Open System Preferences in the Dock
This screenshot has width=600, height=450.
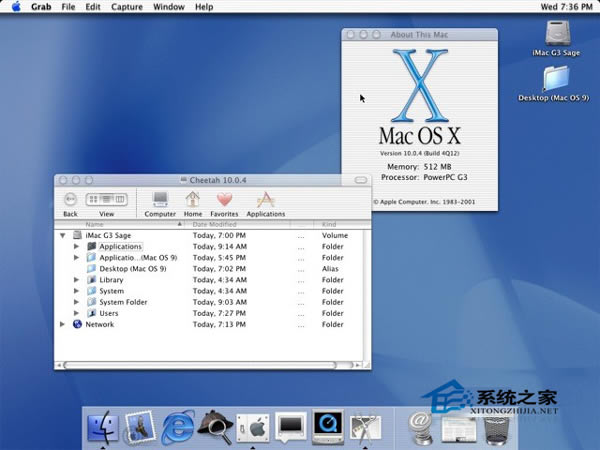pos(253,428)
